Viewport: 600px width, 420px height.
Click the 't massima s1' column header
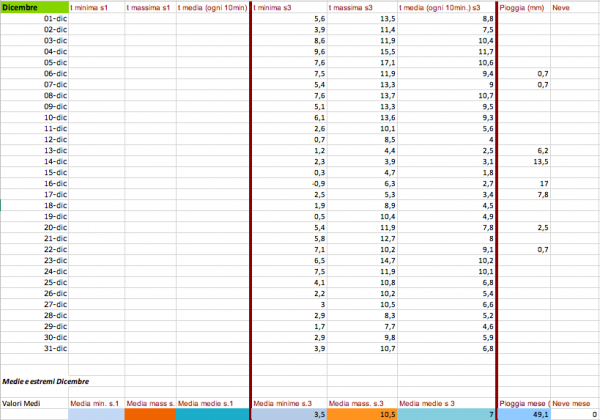(150, 7)
